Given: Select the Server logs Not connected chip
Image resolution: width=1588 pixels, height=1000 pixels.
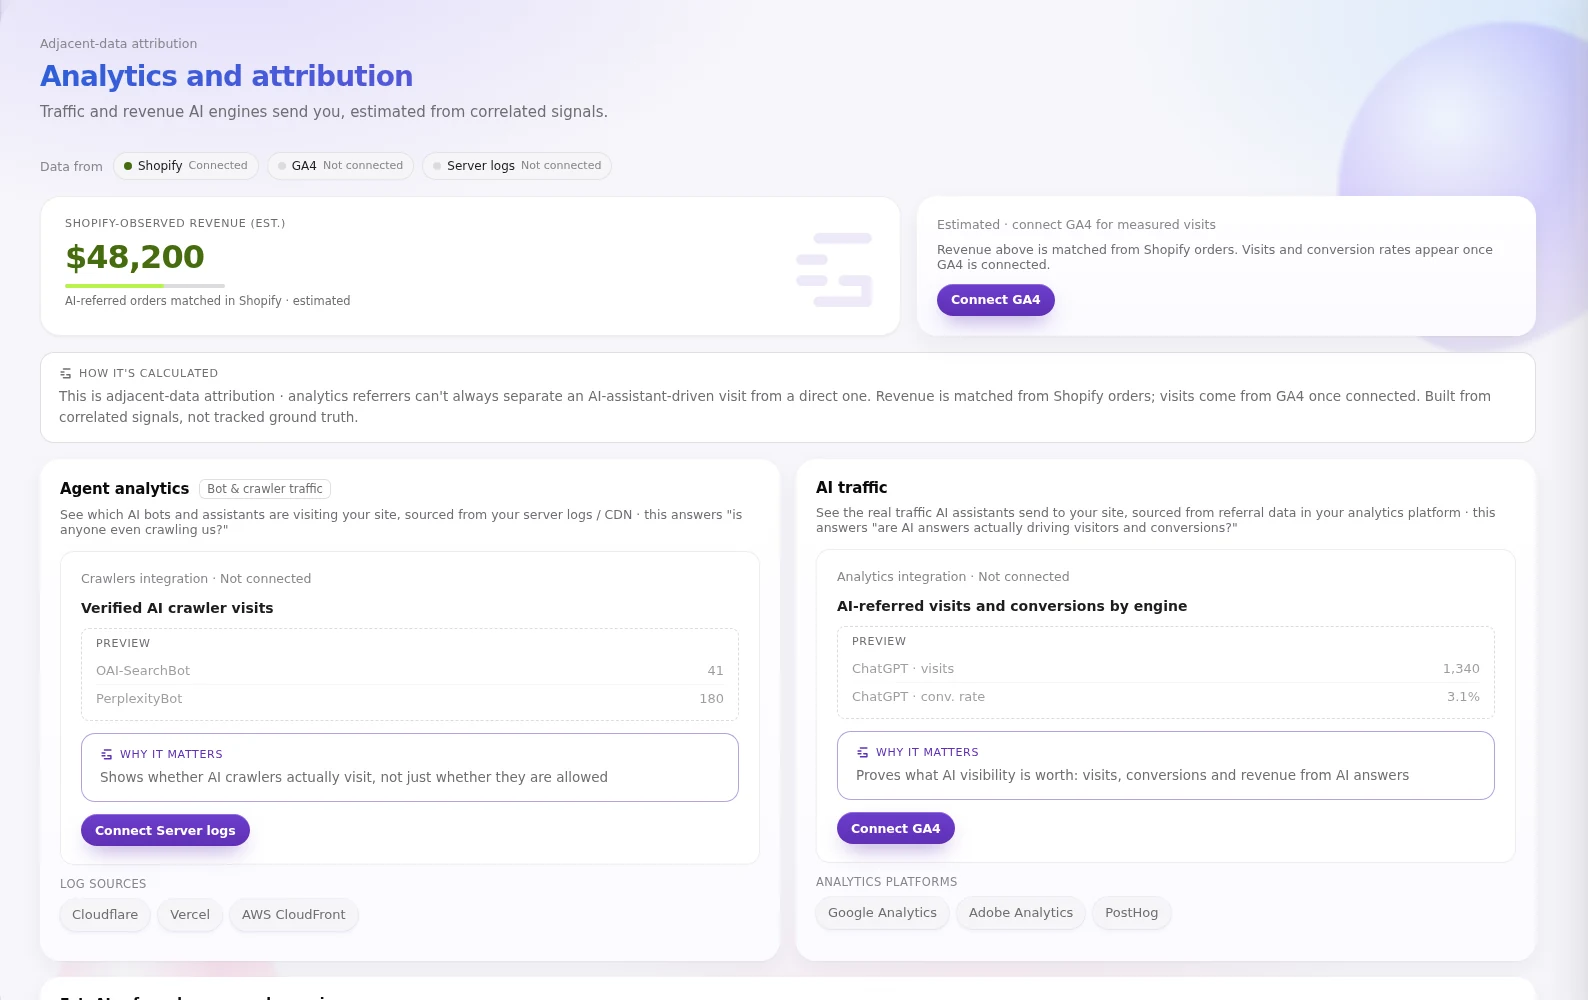Looking at the screenshot, I should click(517, 166).
